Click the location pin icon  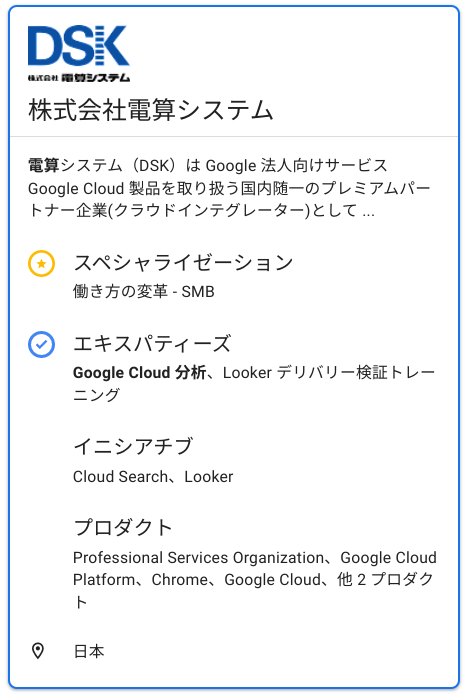click(x=38, y=651)
